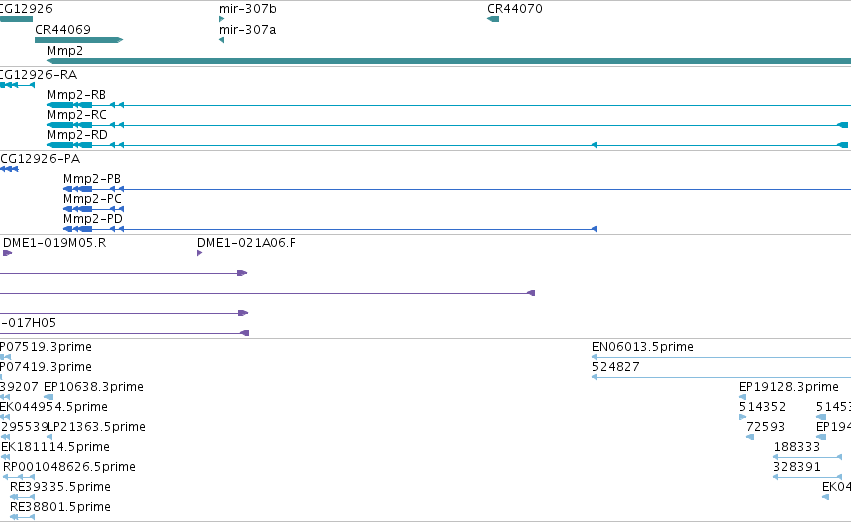The height and width of the screenshot is (522, 851).
Task: Select the 72593 feature arrow
Action: tap(750, 437)
